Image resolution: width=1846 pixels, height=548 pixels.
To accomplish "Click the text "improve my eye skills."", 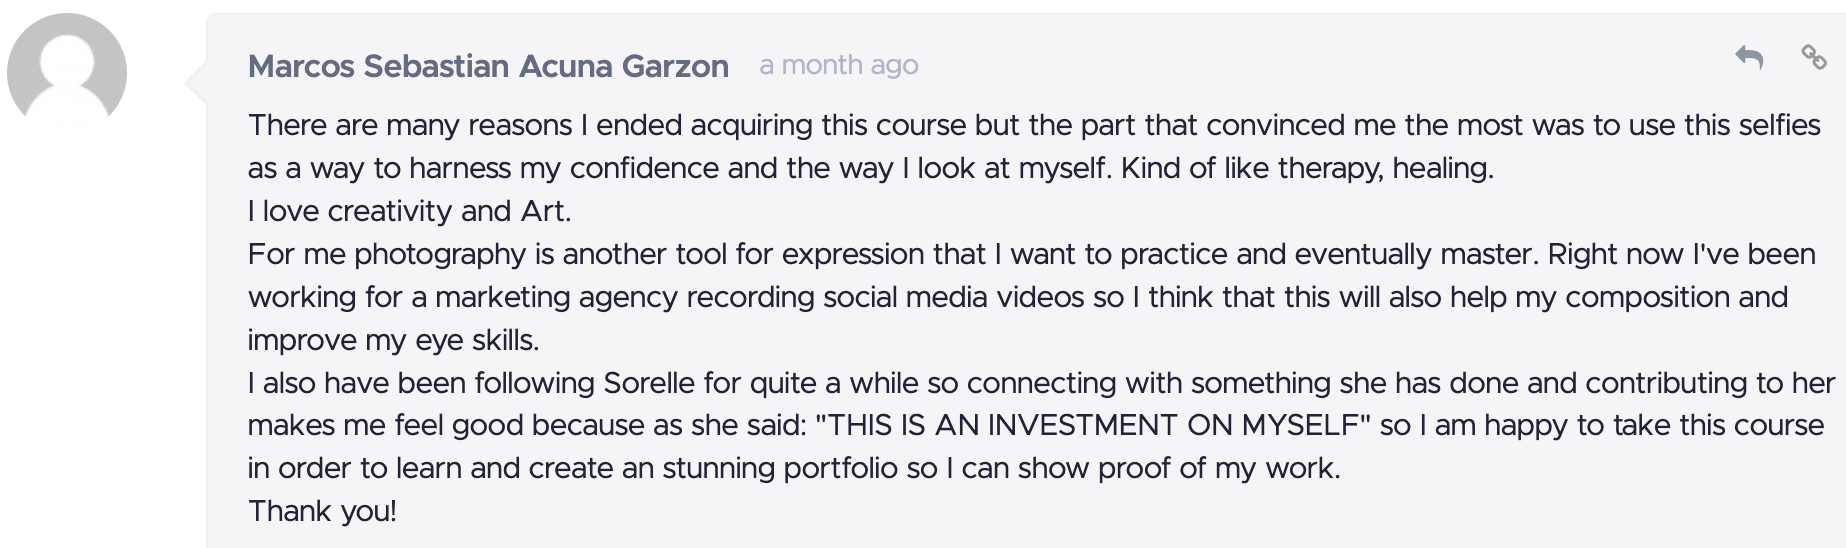I will pyautogui.click(x=394, y=340).
